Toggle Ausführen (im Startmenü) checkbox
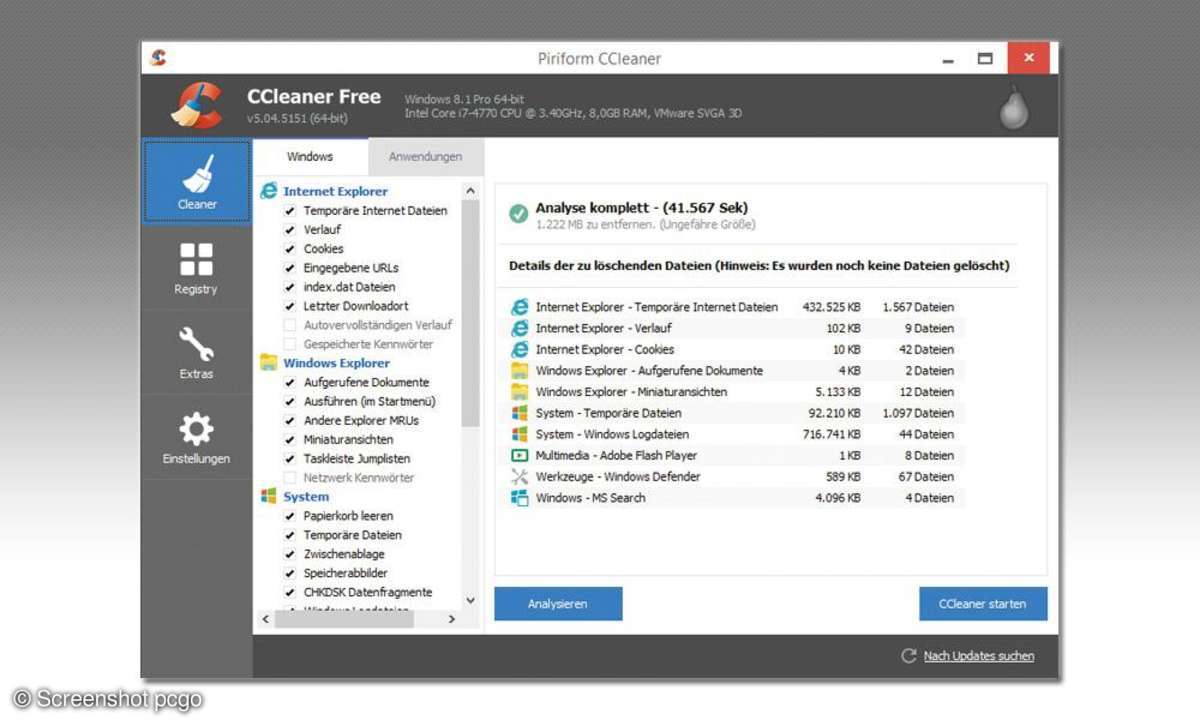This screenshot has width=1200, height=720. pos(290,401)
